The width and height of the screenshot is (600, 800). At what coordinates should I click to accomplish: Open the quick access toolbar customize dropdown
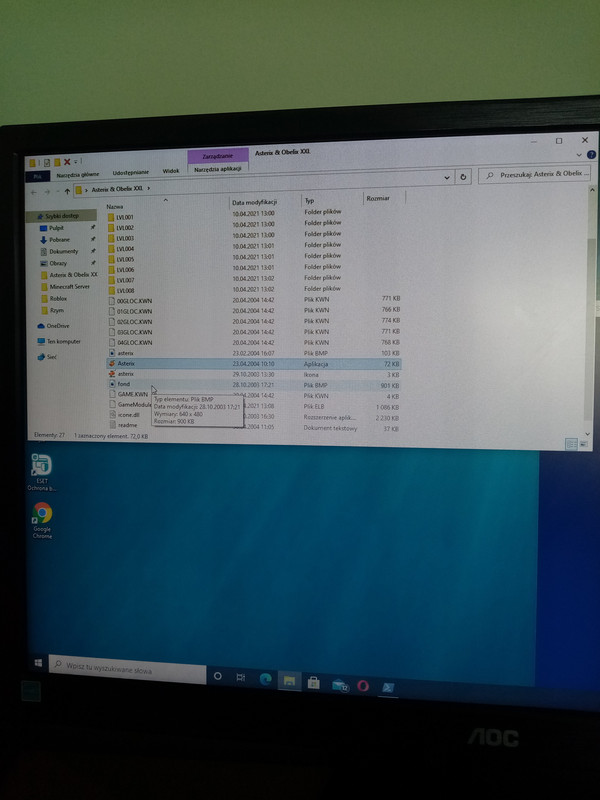76,162
